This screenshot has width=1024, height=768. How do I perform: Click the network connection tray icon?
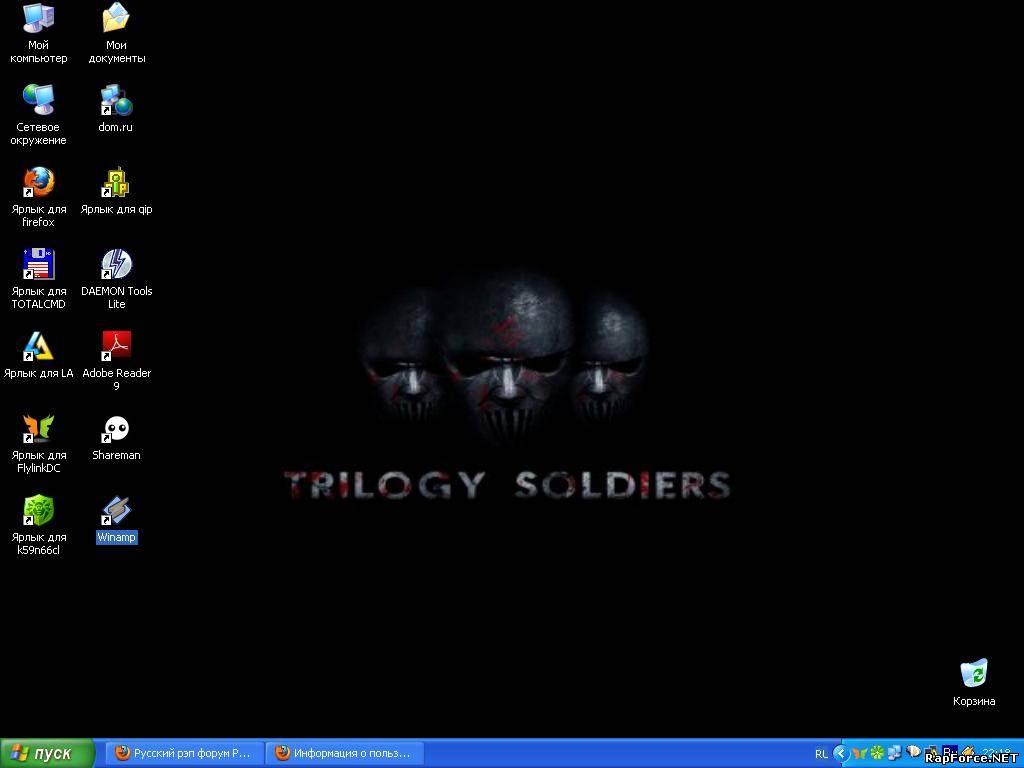point(895,754)
